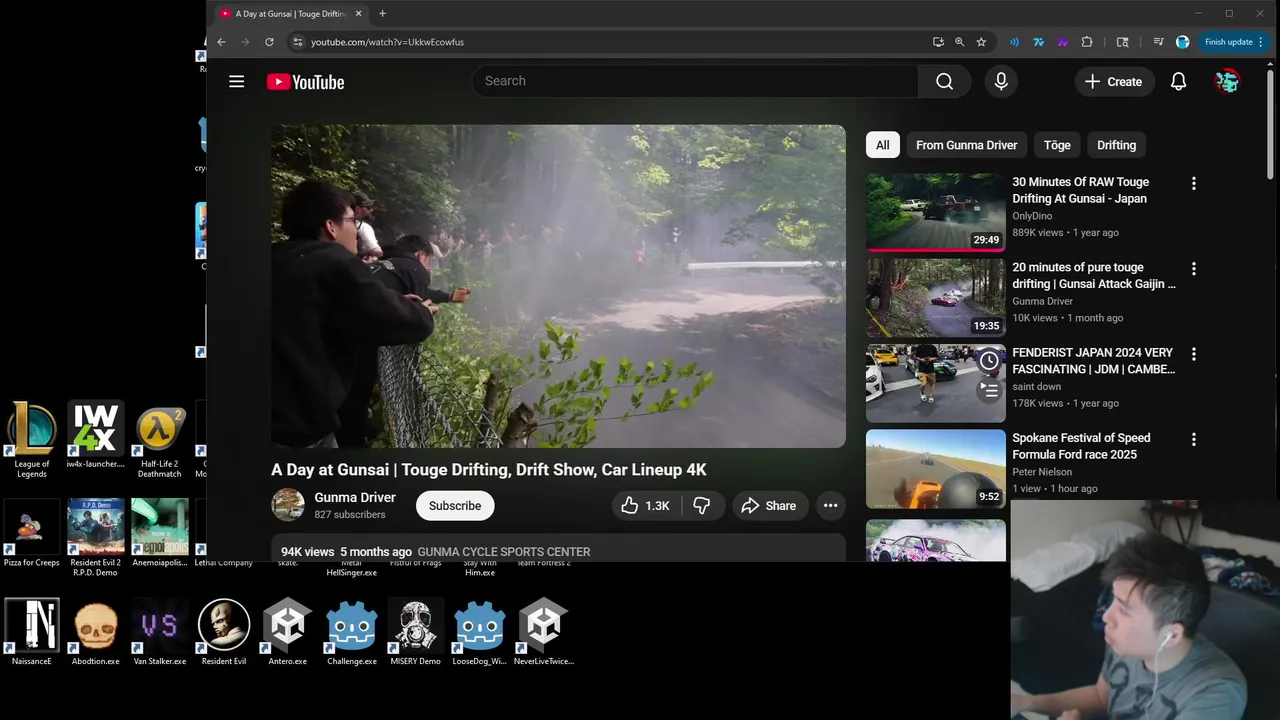Select Resident Evil 2 R.P.D. Demo shortcut
The width and height of the screenshot is (1280, 720).
coord(96,538)
